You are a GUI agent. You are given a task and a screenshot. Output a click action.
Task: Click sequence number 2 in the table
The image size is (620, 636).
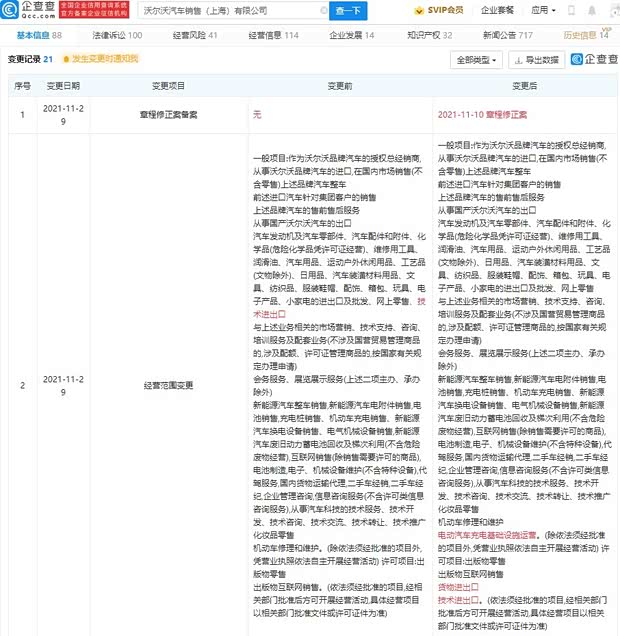[22, 385]
